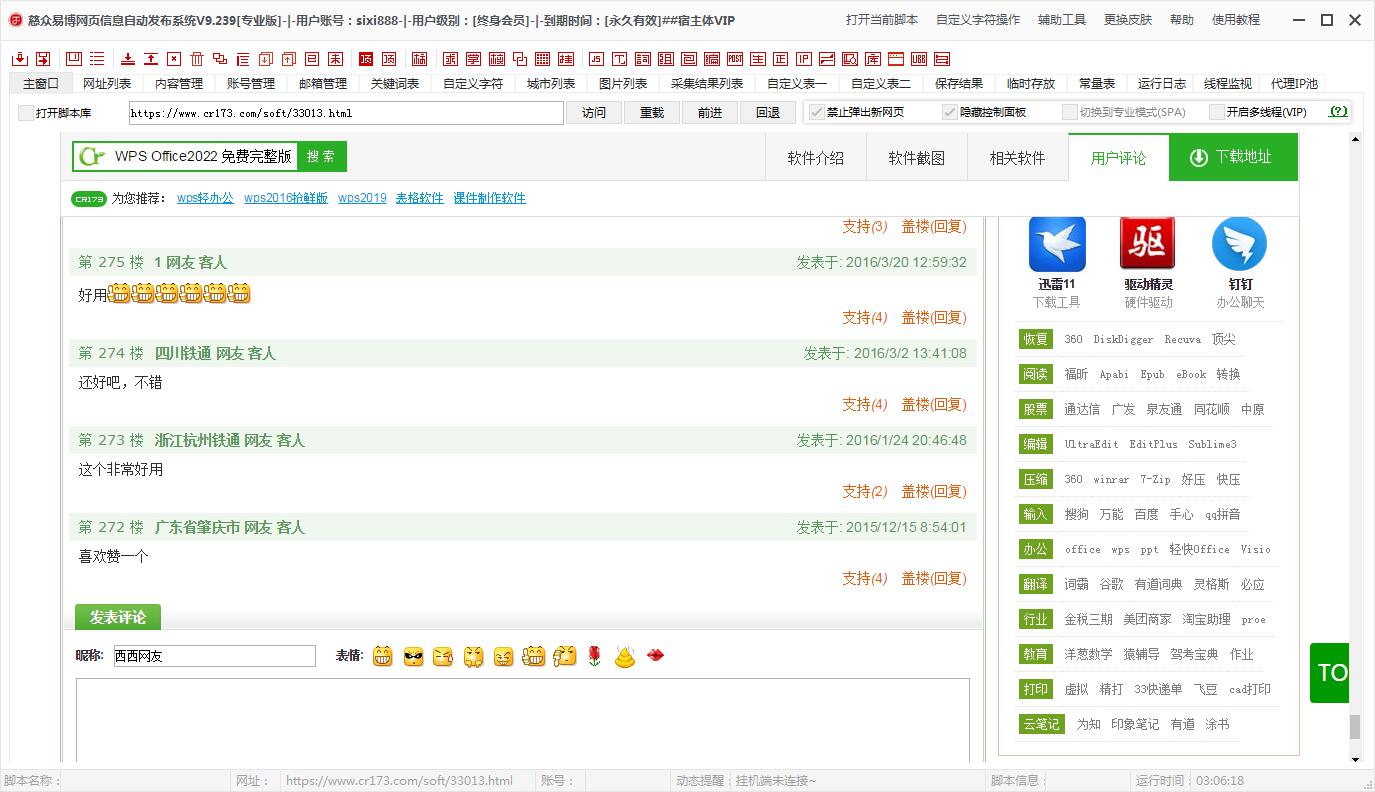Click the green (?) help icon
This screenshot has height=792, width=1375.
pyautogui.click(x=1338, y=112)
